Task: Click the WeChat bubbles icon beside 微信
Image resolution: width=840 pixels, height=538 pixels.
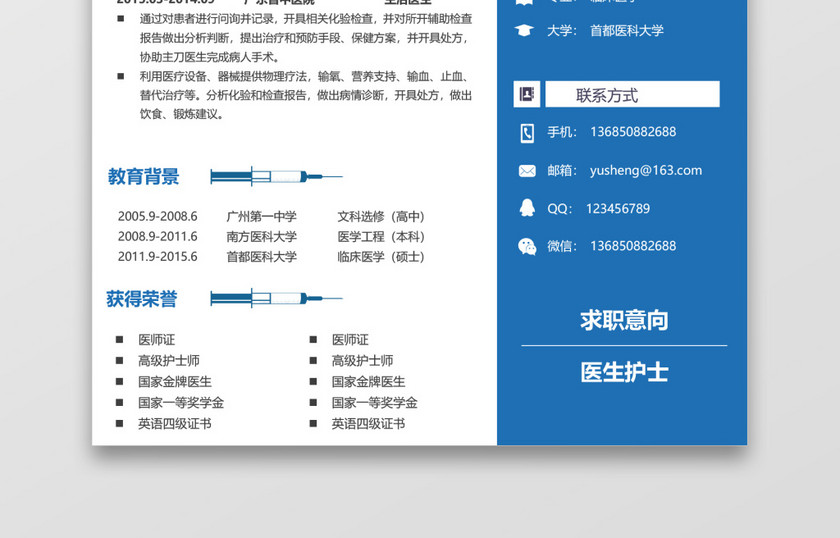Action: tap(527, 246)
